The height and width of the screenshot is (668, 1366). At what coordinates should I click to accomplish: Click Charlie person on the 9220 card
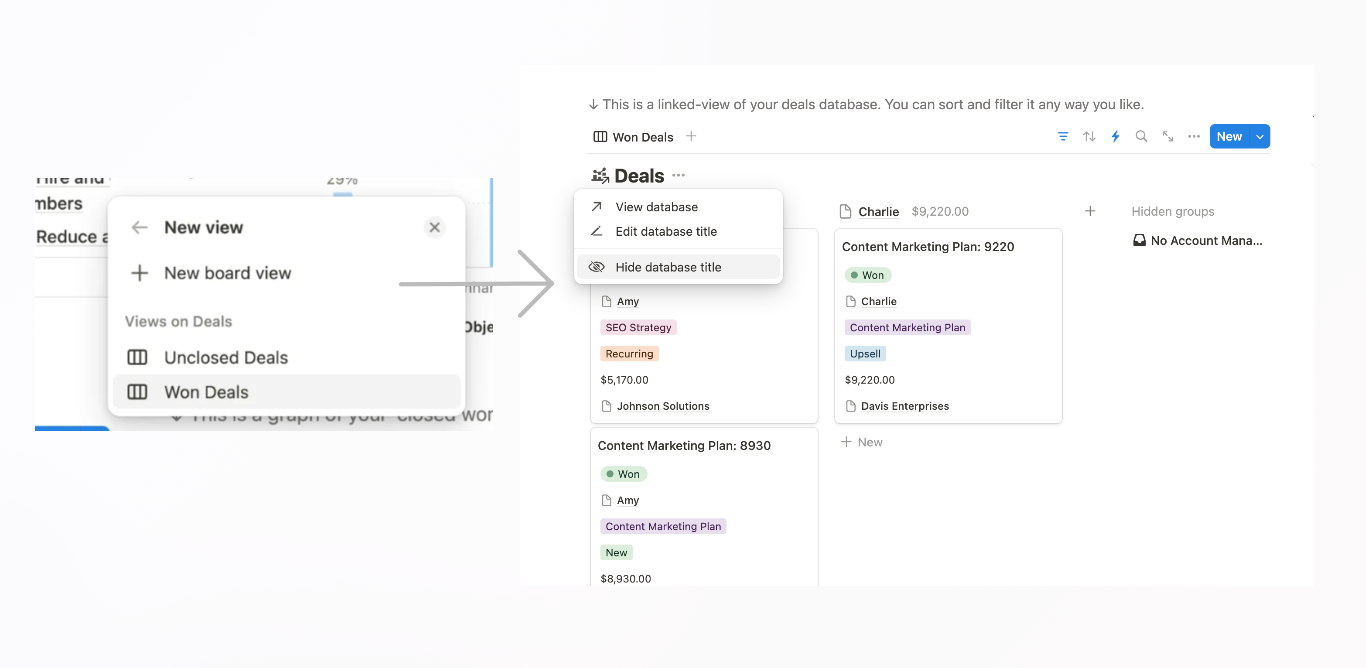coord(871,301)
